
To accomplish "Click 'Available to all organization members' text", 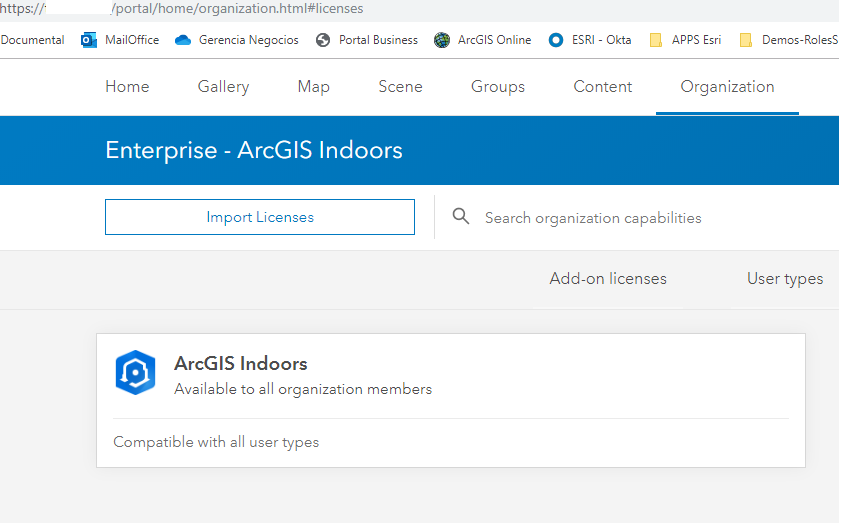I will point(303,389).
